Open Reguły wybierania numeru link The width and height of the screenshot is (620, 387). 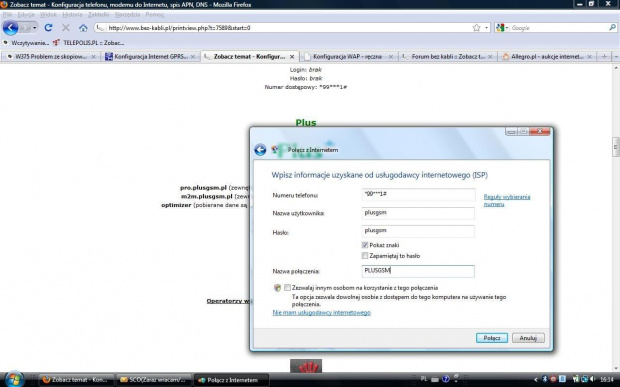coord(507,200)
